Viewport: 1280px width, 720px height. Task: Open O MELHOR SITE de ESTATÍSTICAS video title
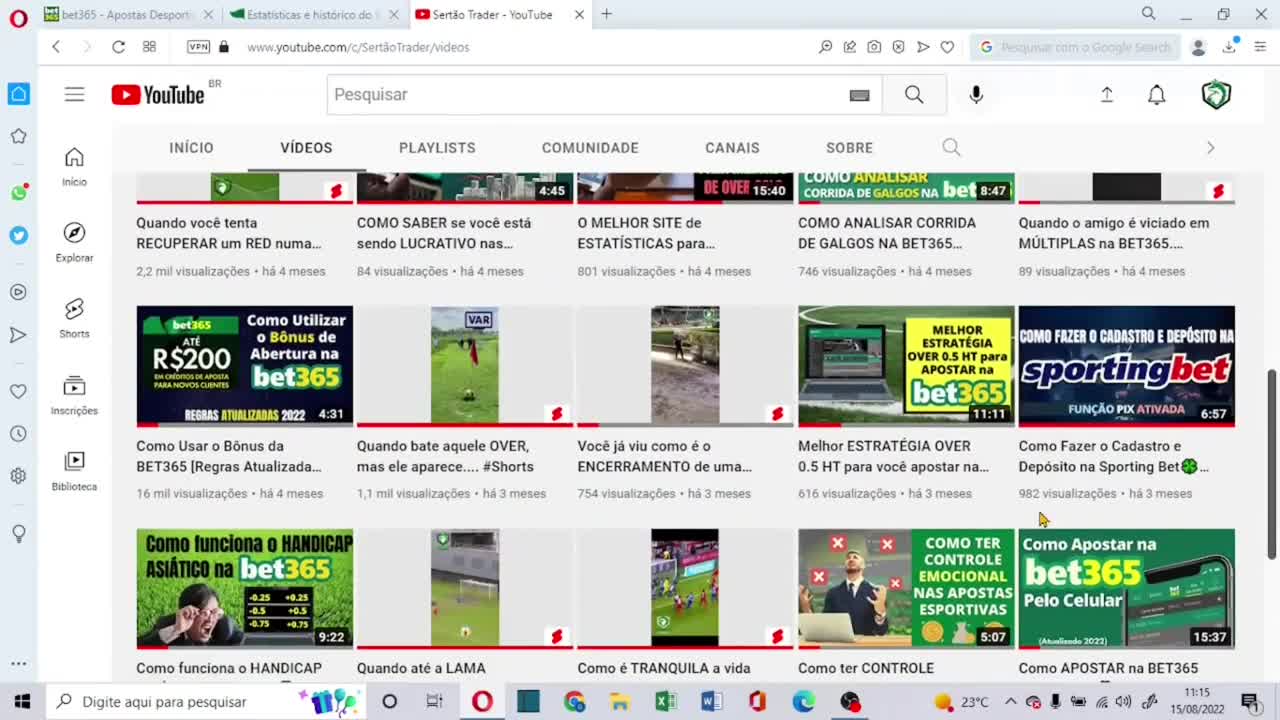[646, 233]
